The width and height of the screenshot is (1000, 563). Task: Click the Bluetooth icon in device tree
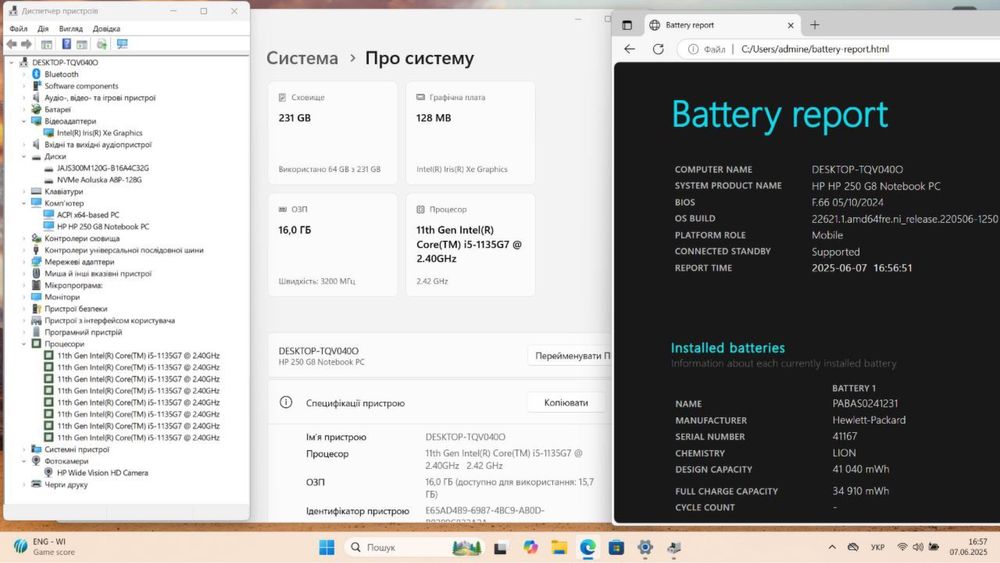(x=36, y=74)
